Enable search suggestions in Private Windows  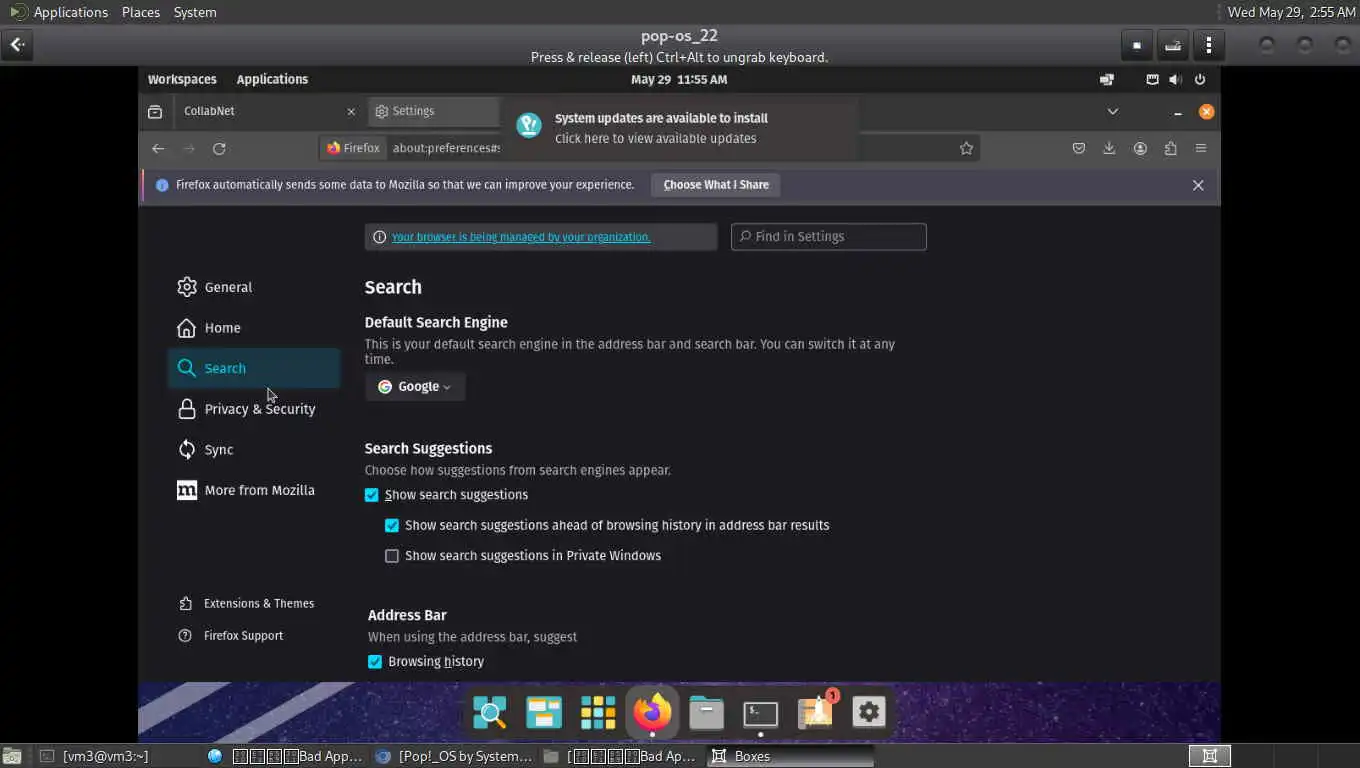tap(392, 556)
